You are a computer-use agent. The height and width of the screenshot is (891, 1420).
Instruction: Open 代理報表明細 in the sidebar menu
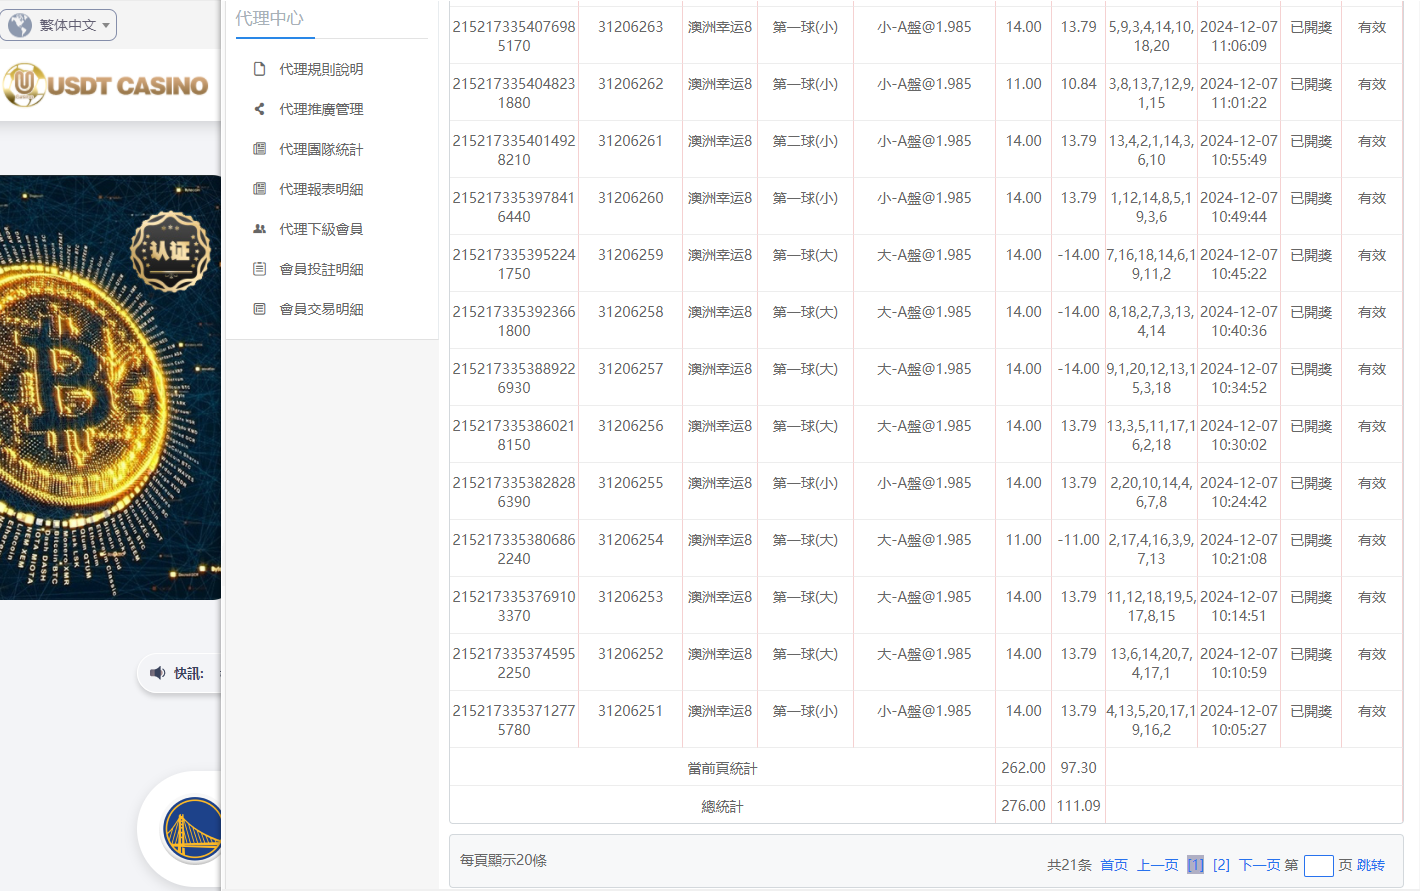pos(321,189)
